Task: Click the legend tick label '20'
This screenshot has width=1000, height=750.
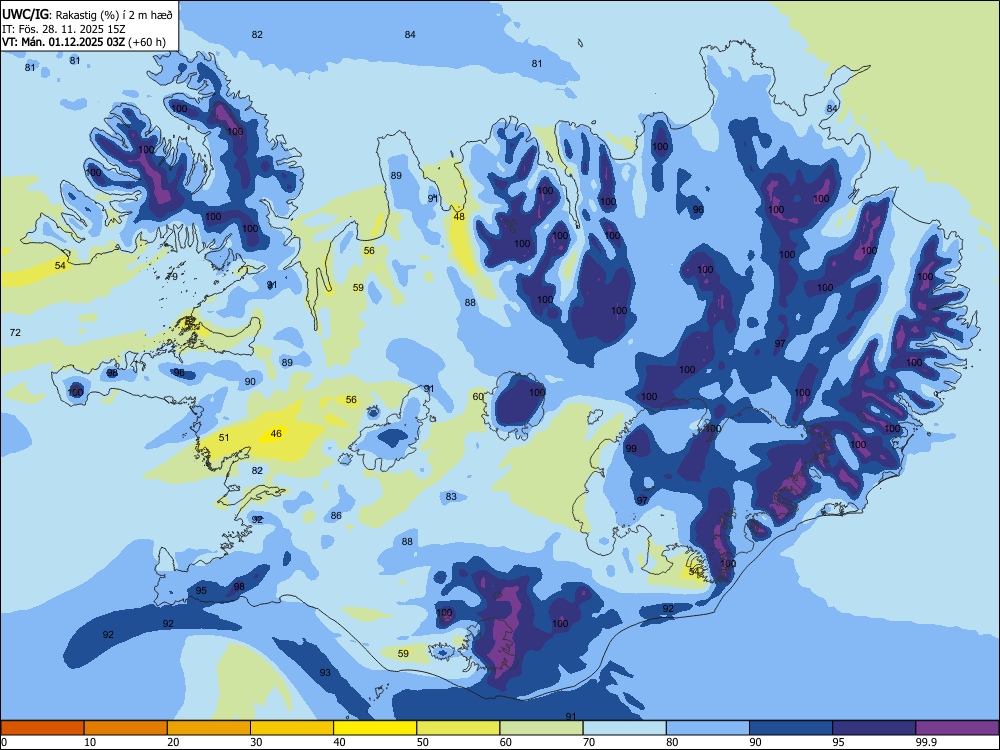Action: coord(173,742)
